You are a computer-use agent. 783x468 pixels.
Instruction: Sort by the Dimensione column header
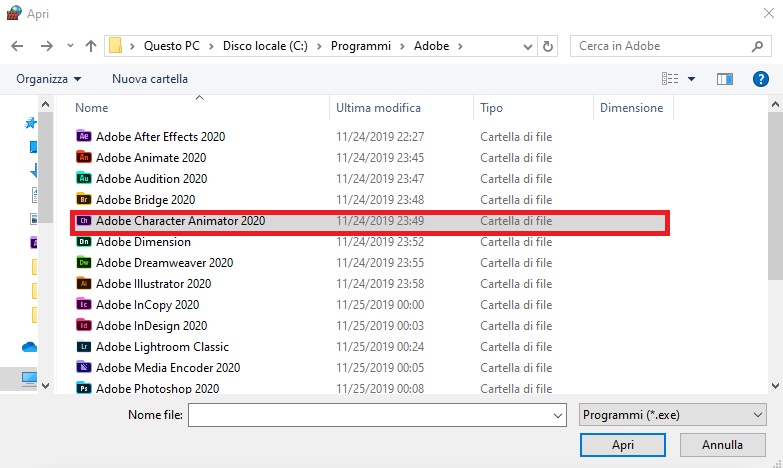click(633, 108)
